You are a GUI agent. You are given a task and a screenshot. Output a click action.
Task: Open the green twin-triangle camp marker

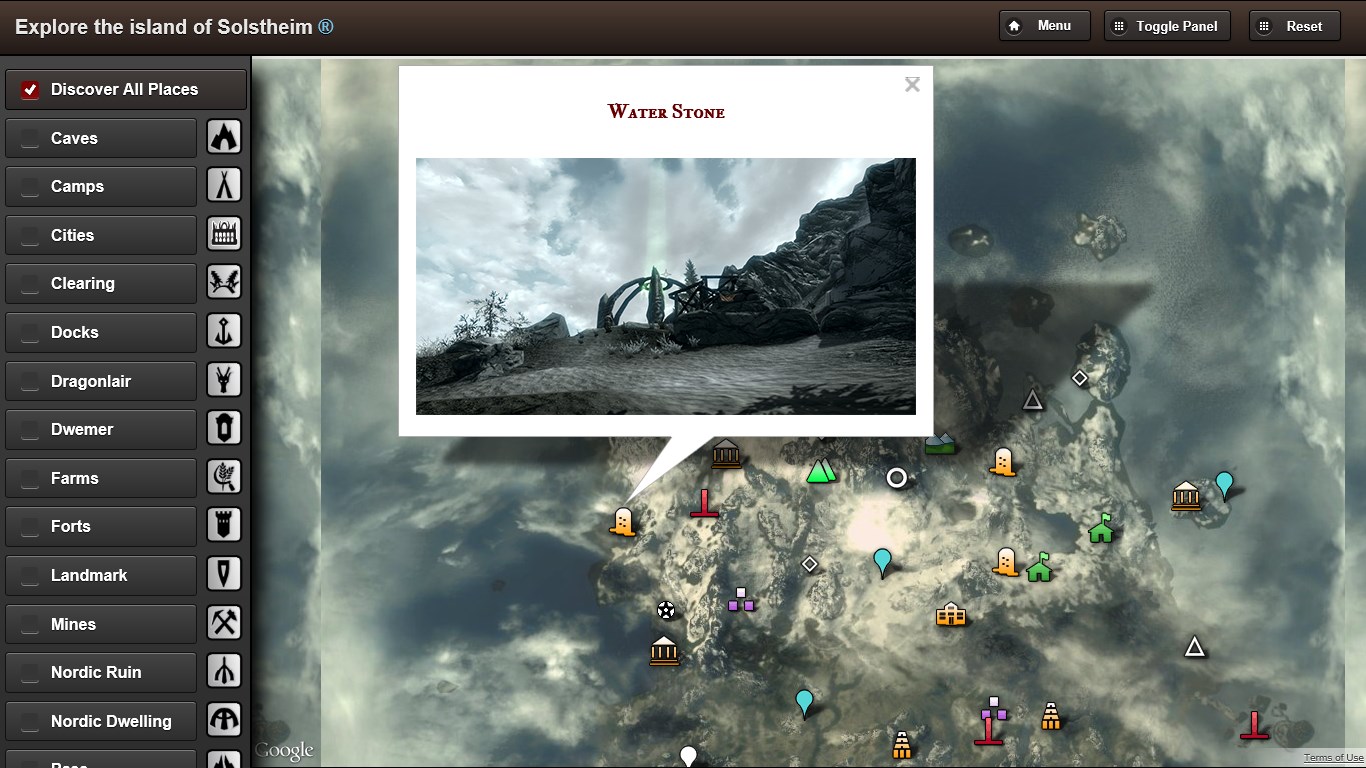821,470
